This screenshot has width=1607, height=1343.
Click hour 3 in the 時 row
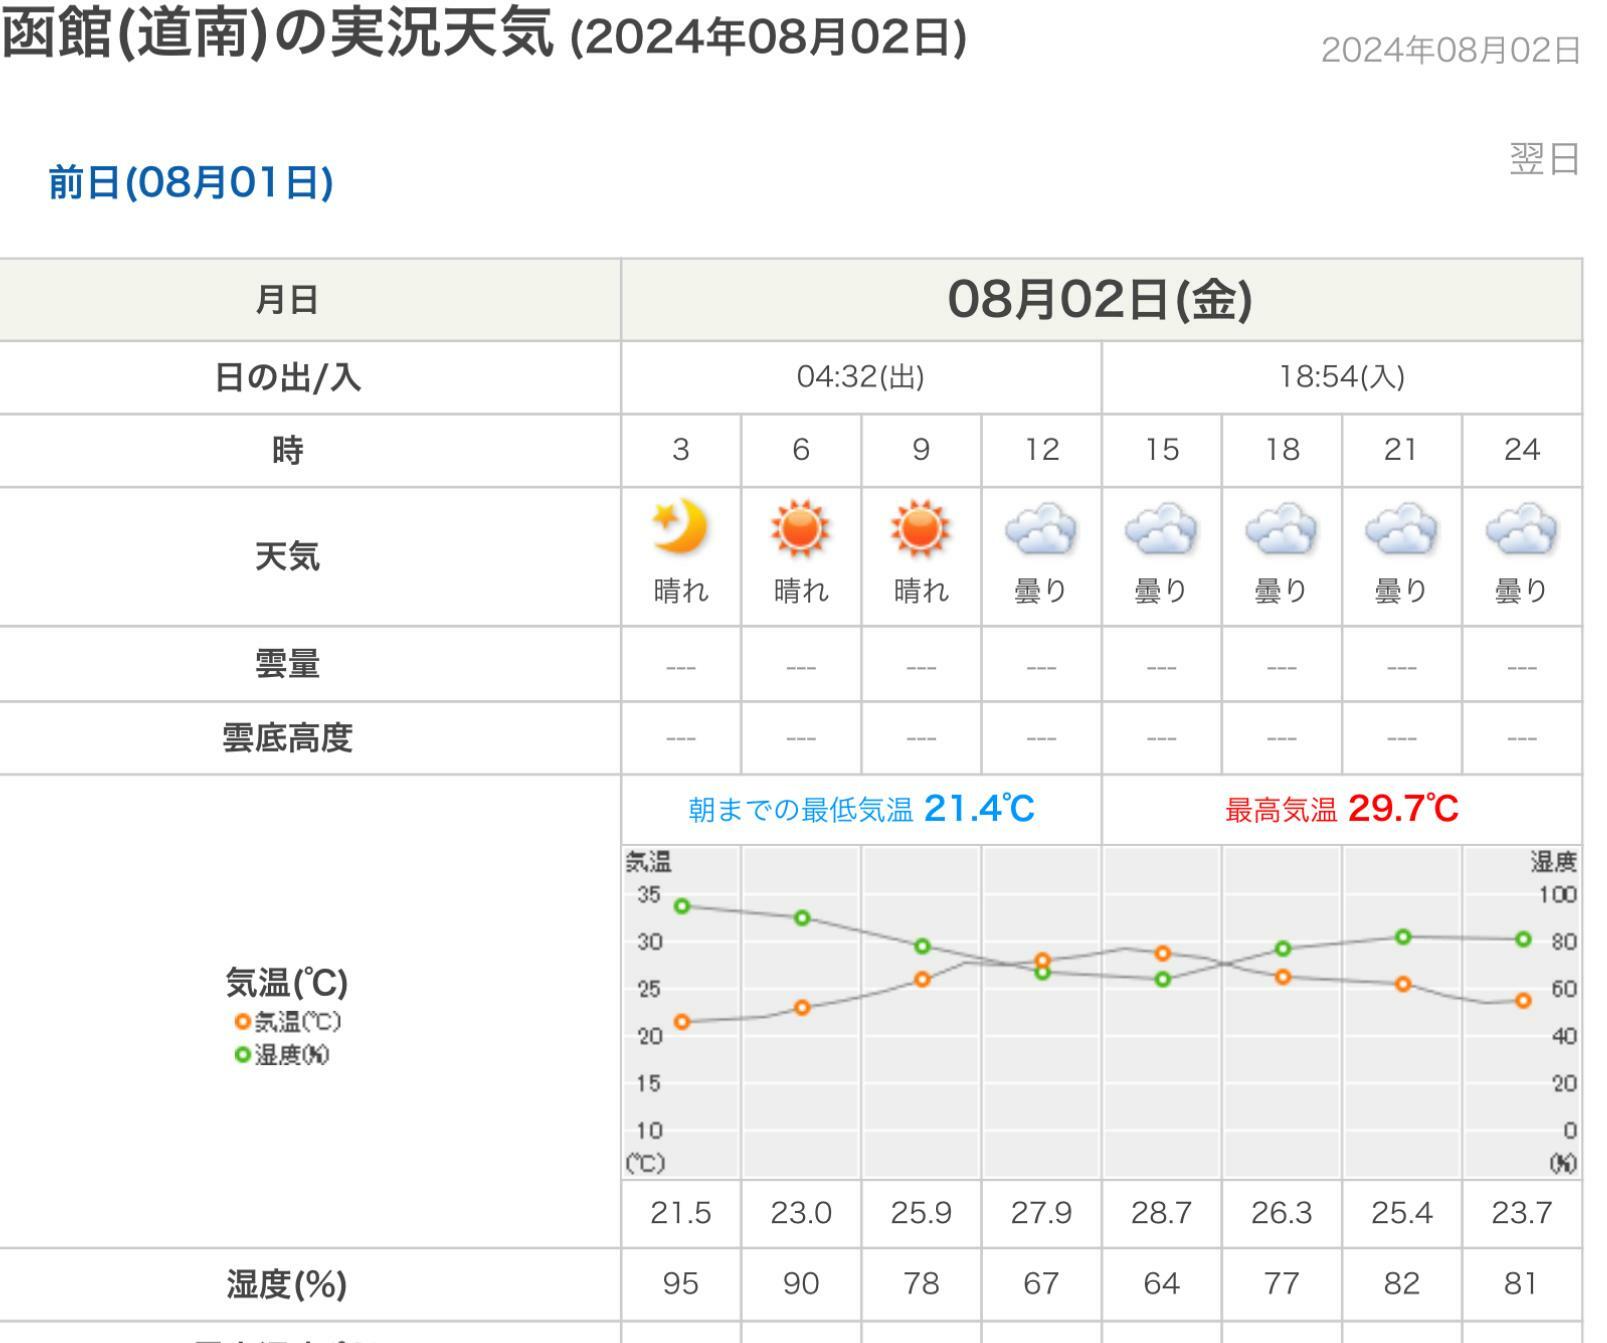pos(680,450)
